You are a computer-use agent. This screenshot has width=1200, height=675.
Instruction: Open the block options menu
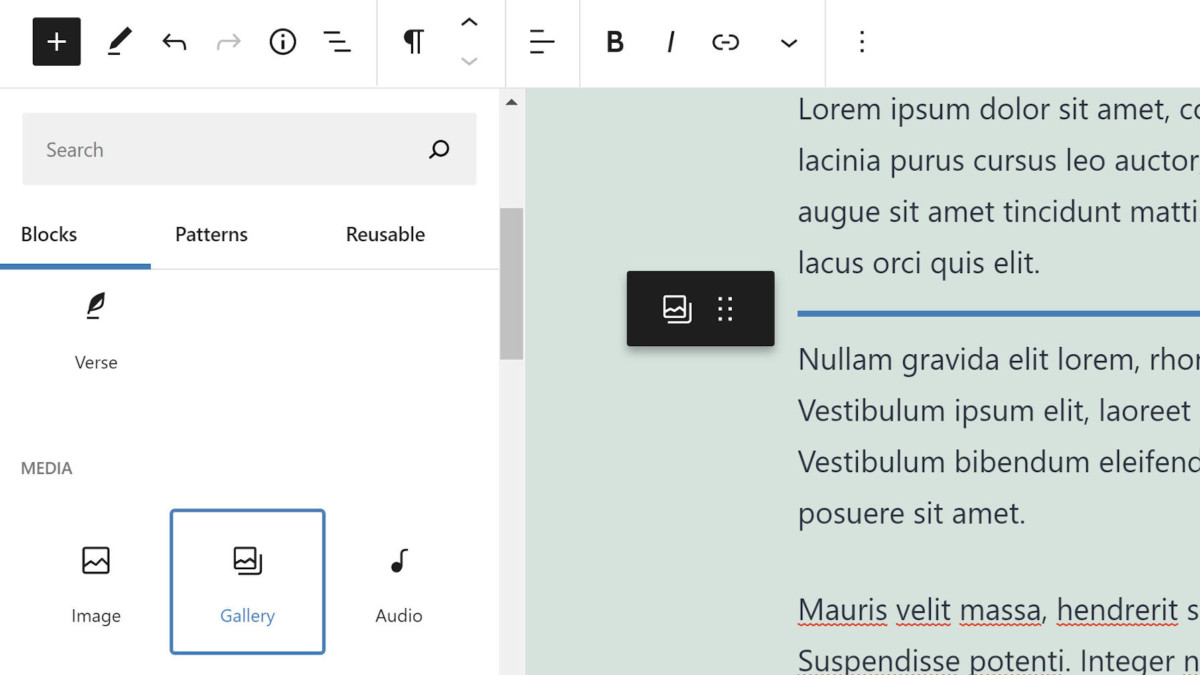[x=862, y=42]
